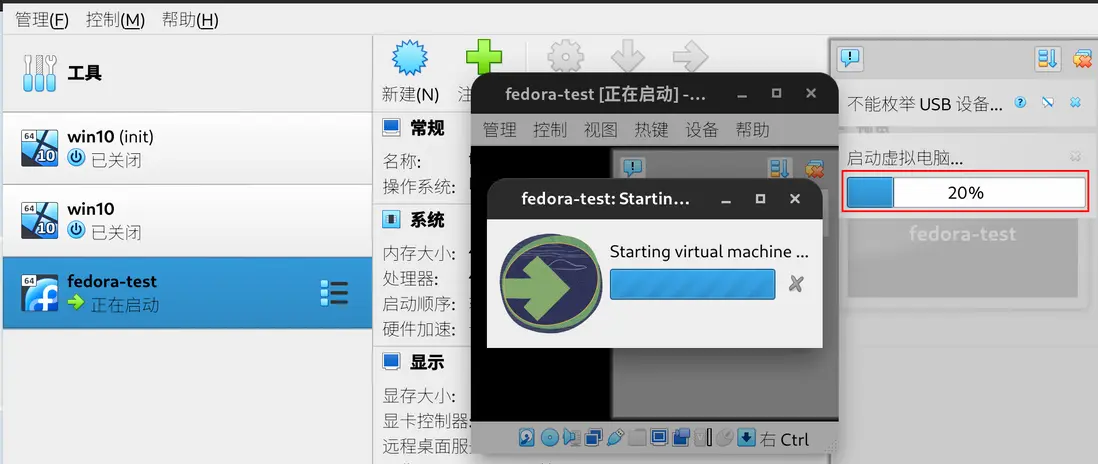Click the 不能枚举 USB 设备 notification text
Image resolution: width=1098 pixels, height=464 pixels.
pyautogui.click(x=924, y=104)
